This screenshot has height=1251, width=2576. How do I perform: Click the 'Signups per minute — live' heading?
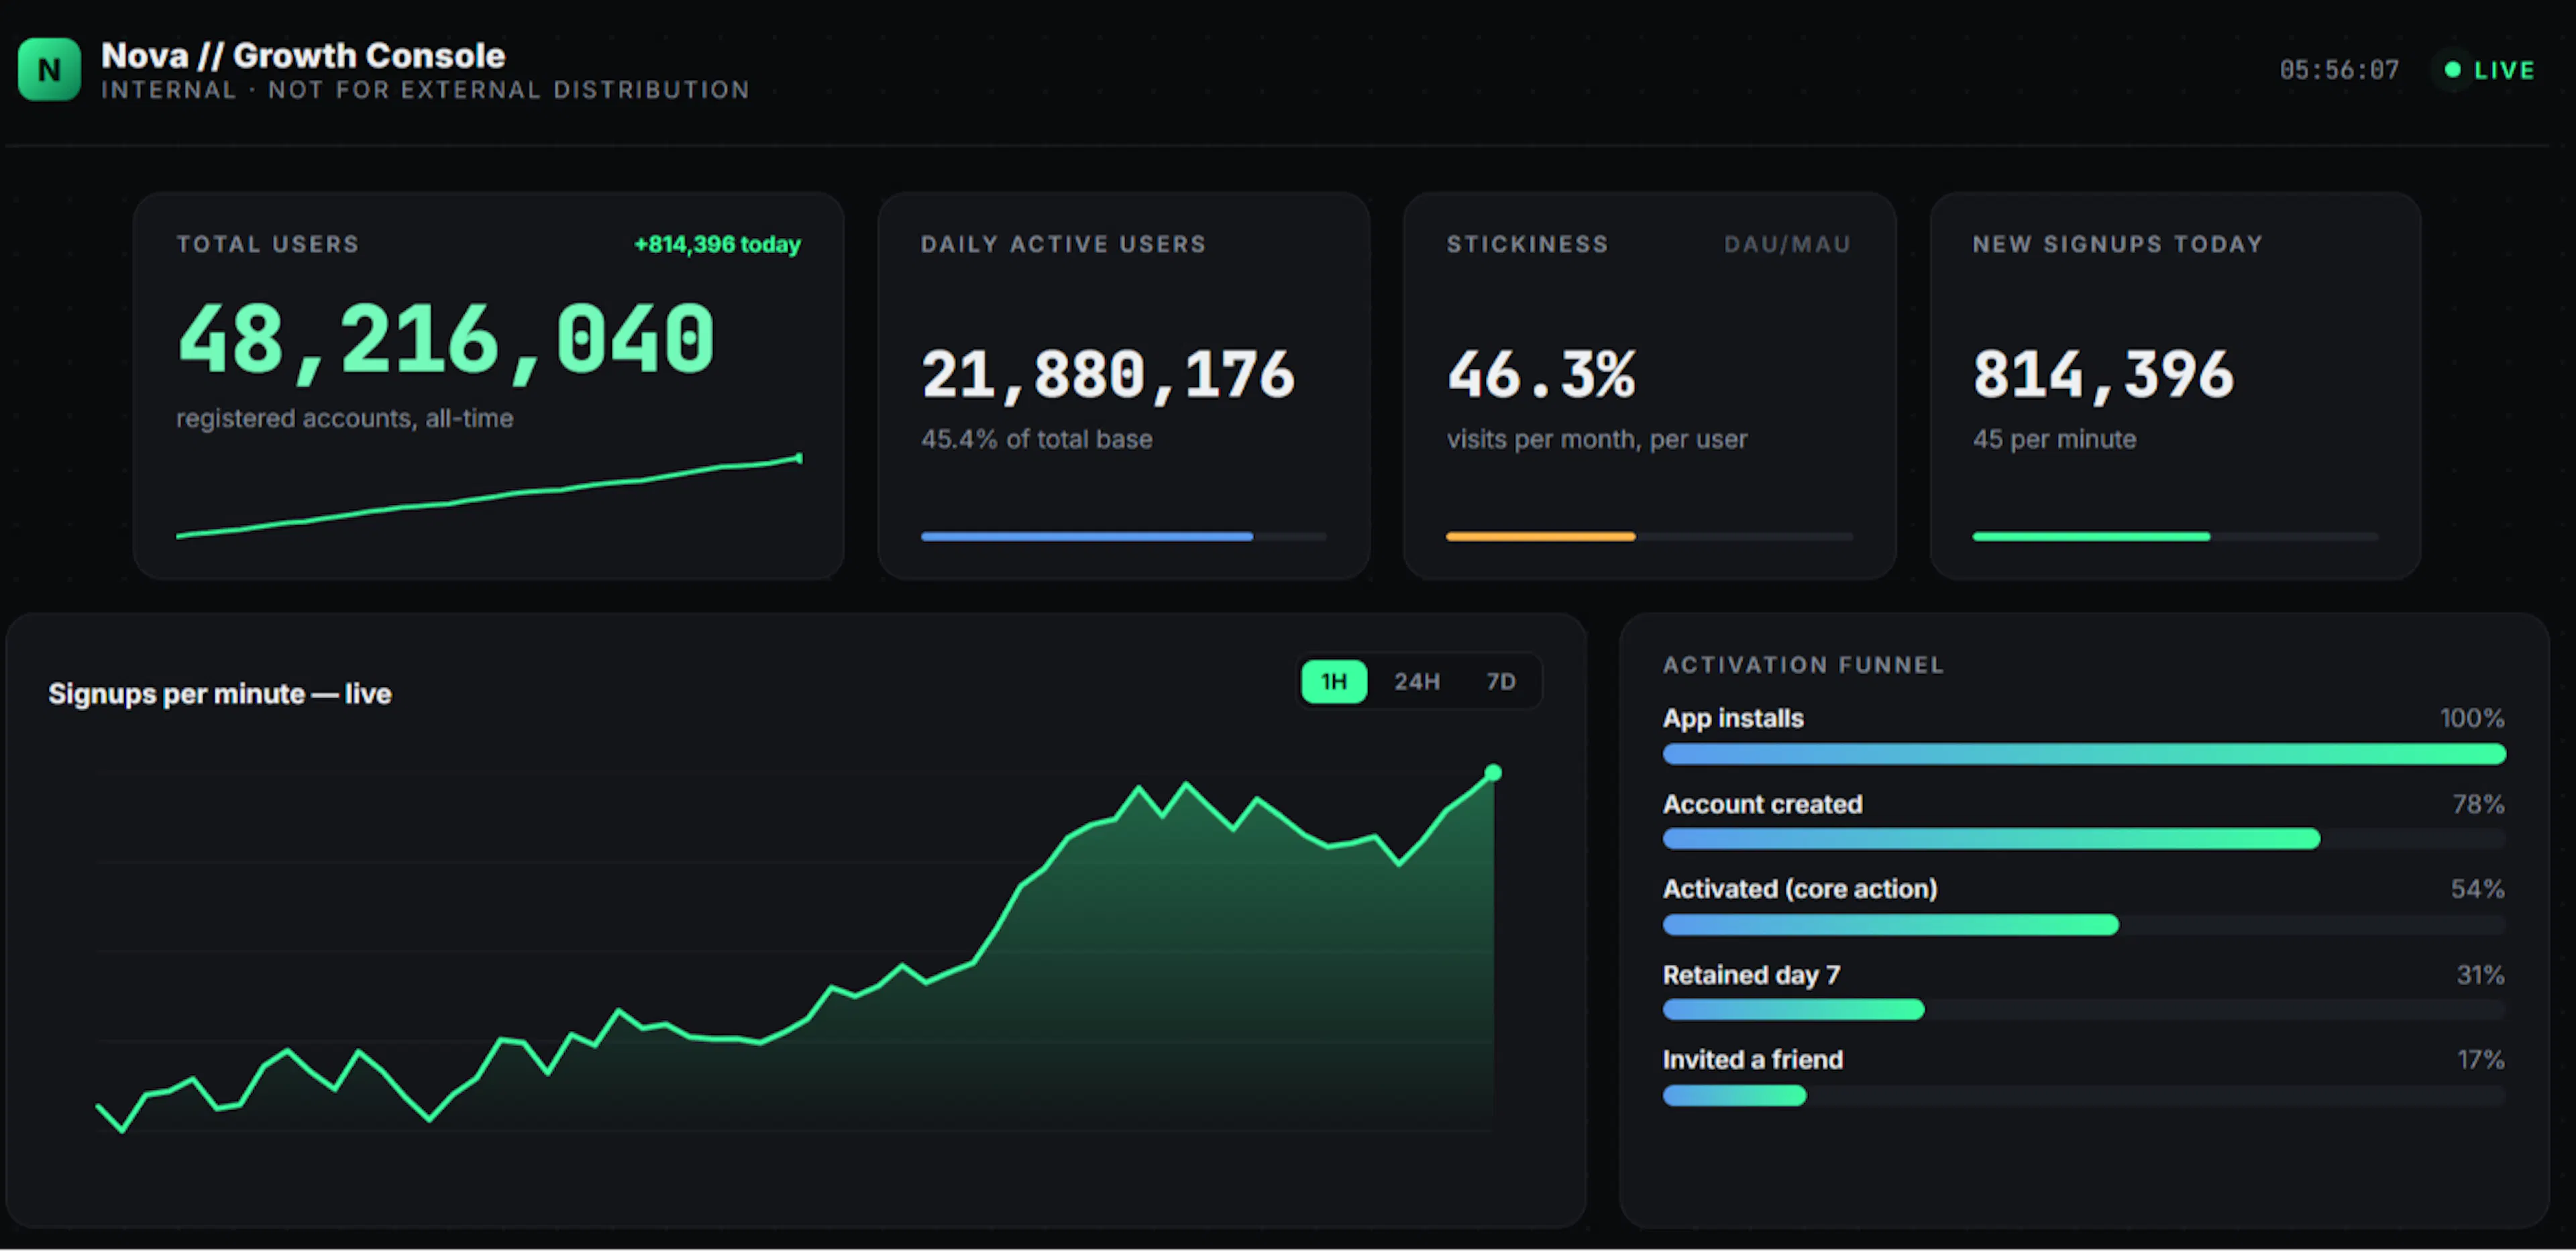(220, 693)
